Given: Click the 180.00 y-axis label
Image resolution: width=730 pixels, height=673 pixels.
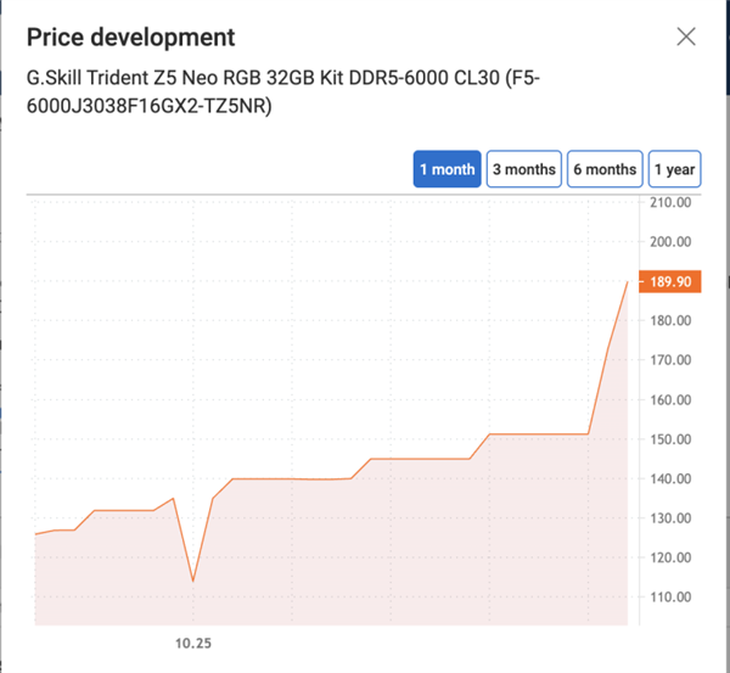Looking at the screenshot, I should (x=670, y=321).
